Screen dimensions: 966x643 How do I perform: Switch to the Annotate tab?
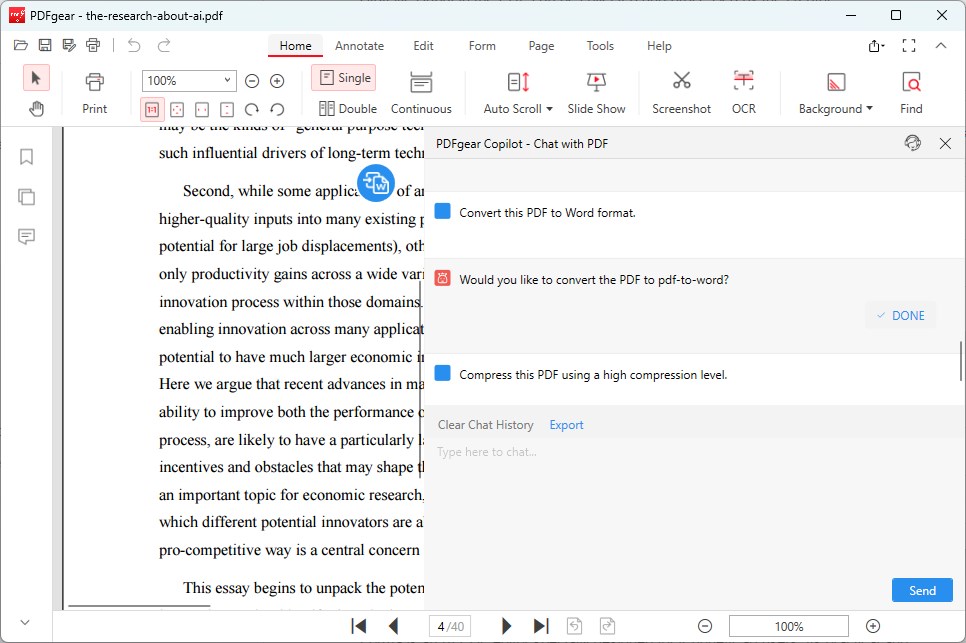click(359, 46)
